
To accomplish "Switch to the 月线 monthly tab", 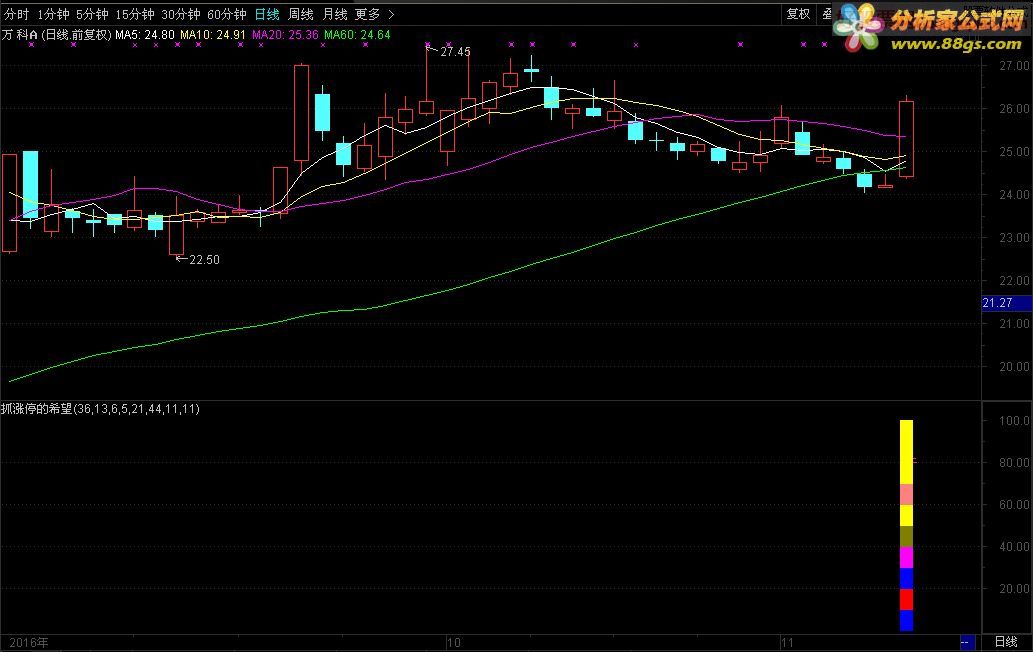I will [335, 14].
